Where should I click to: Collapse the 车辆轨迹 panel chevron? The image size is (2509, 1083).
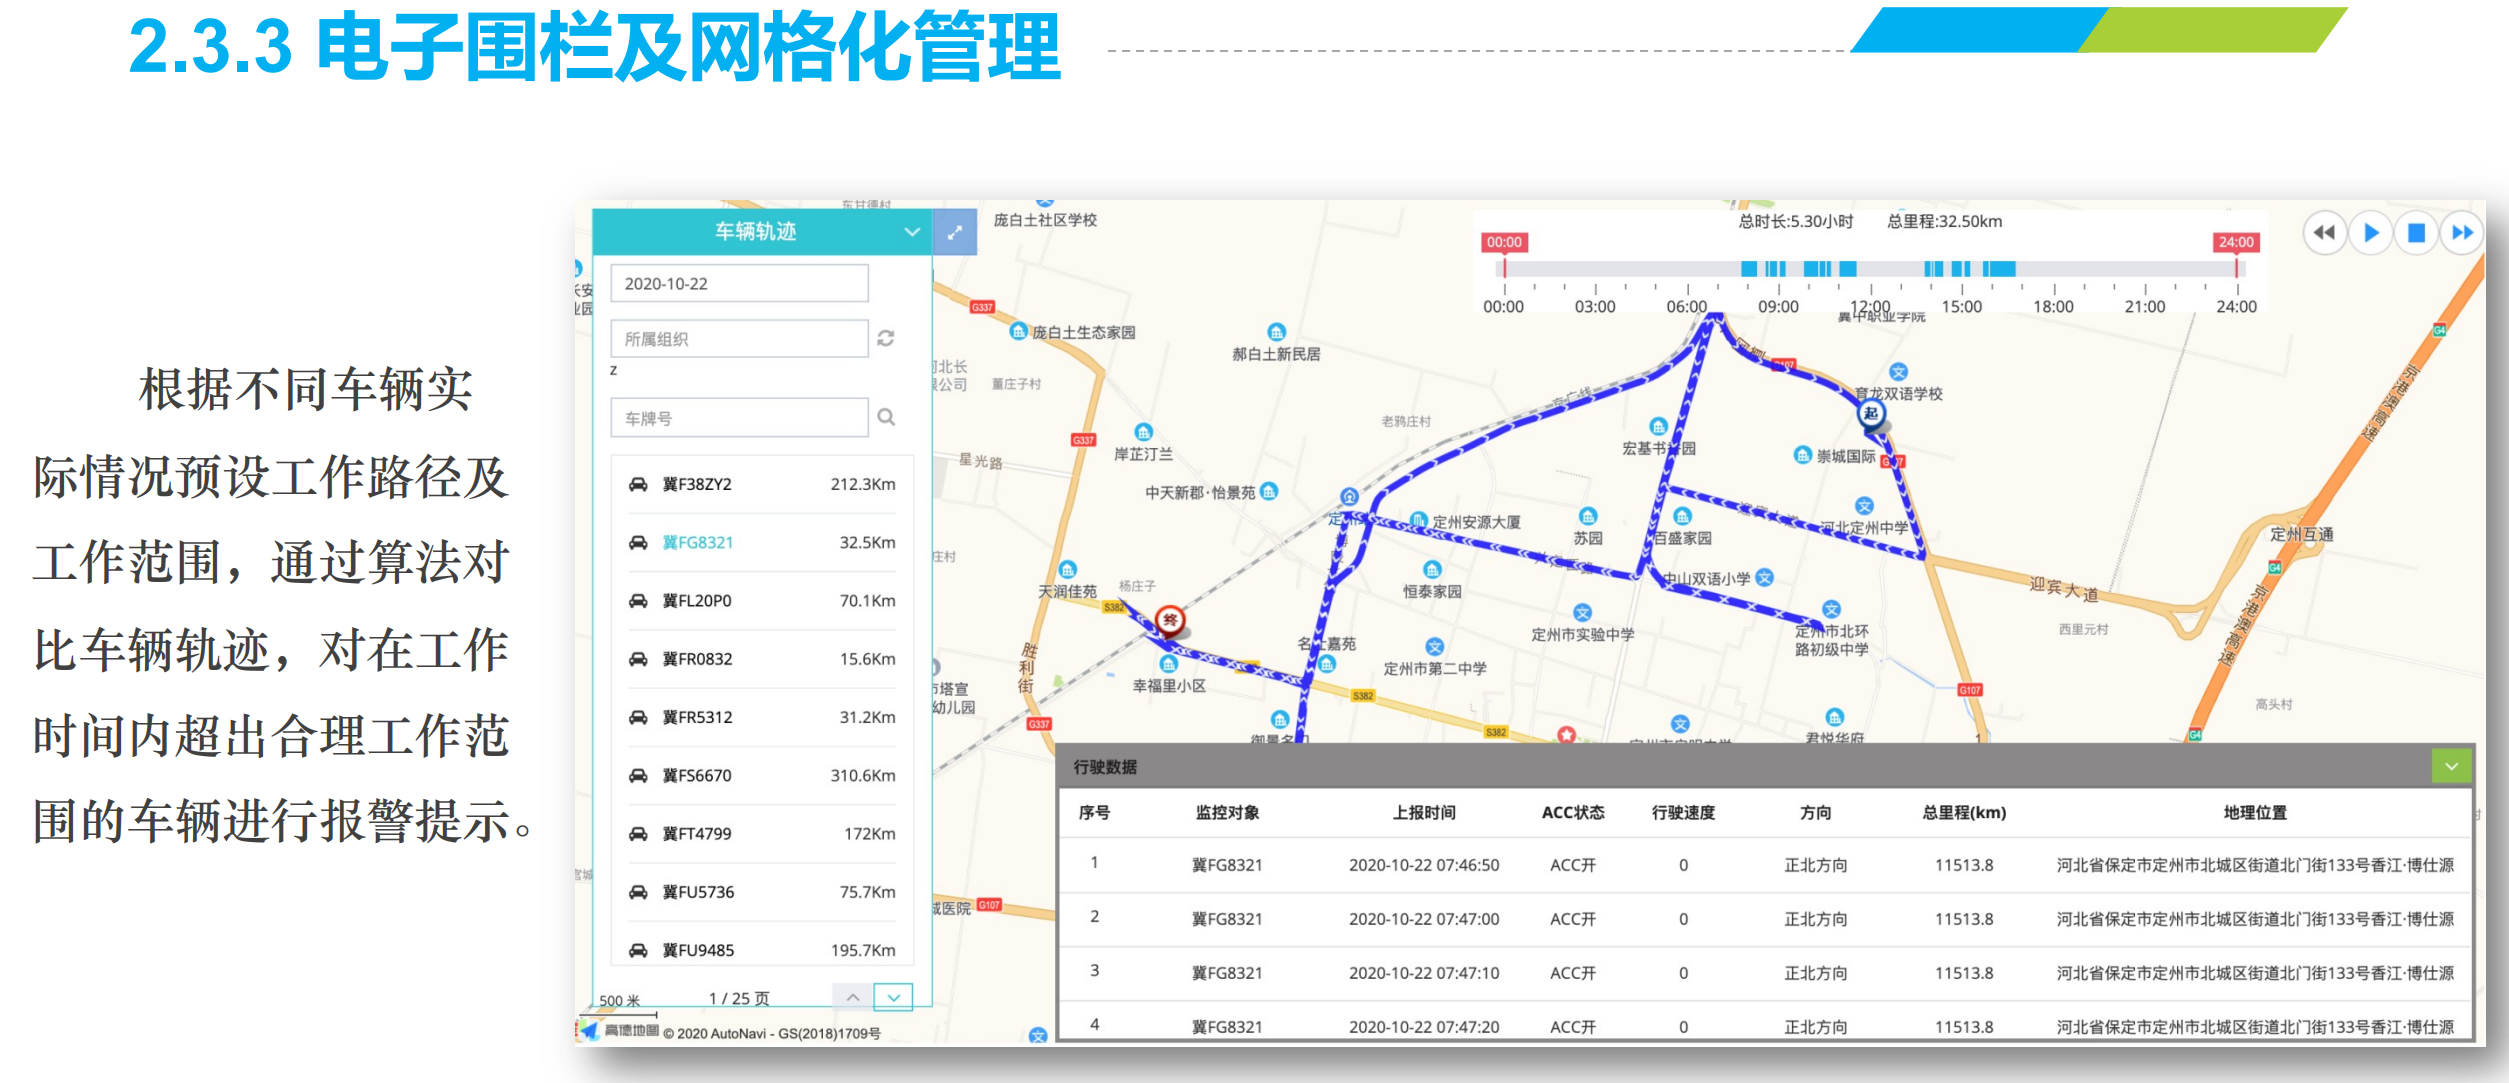[911, 232]
